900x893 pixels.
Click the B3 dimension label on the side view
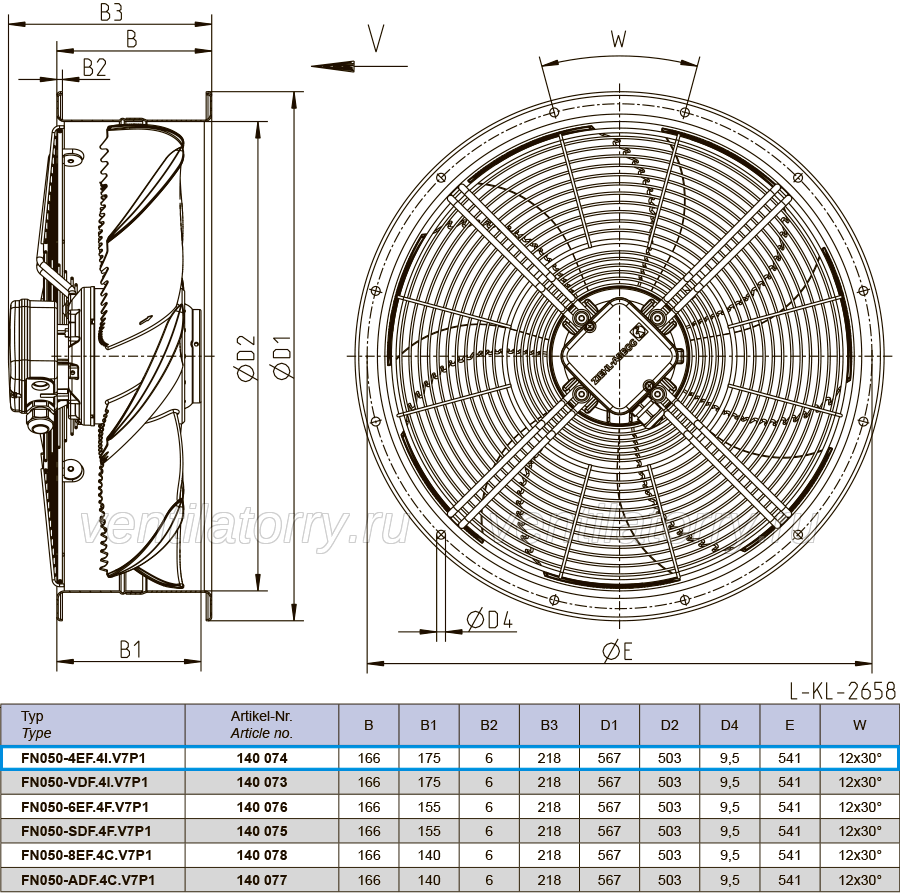point(111,12)
